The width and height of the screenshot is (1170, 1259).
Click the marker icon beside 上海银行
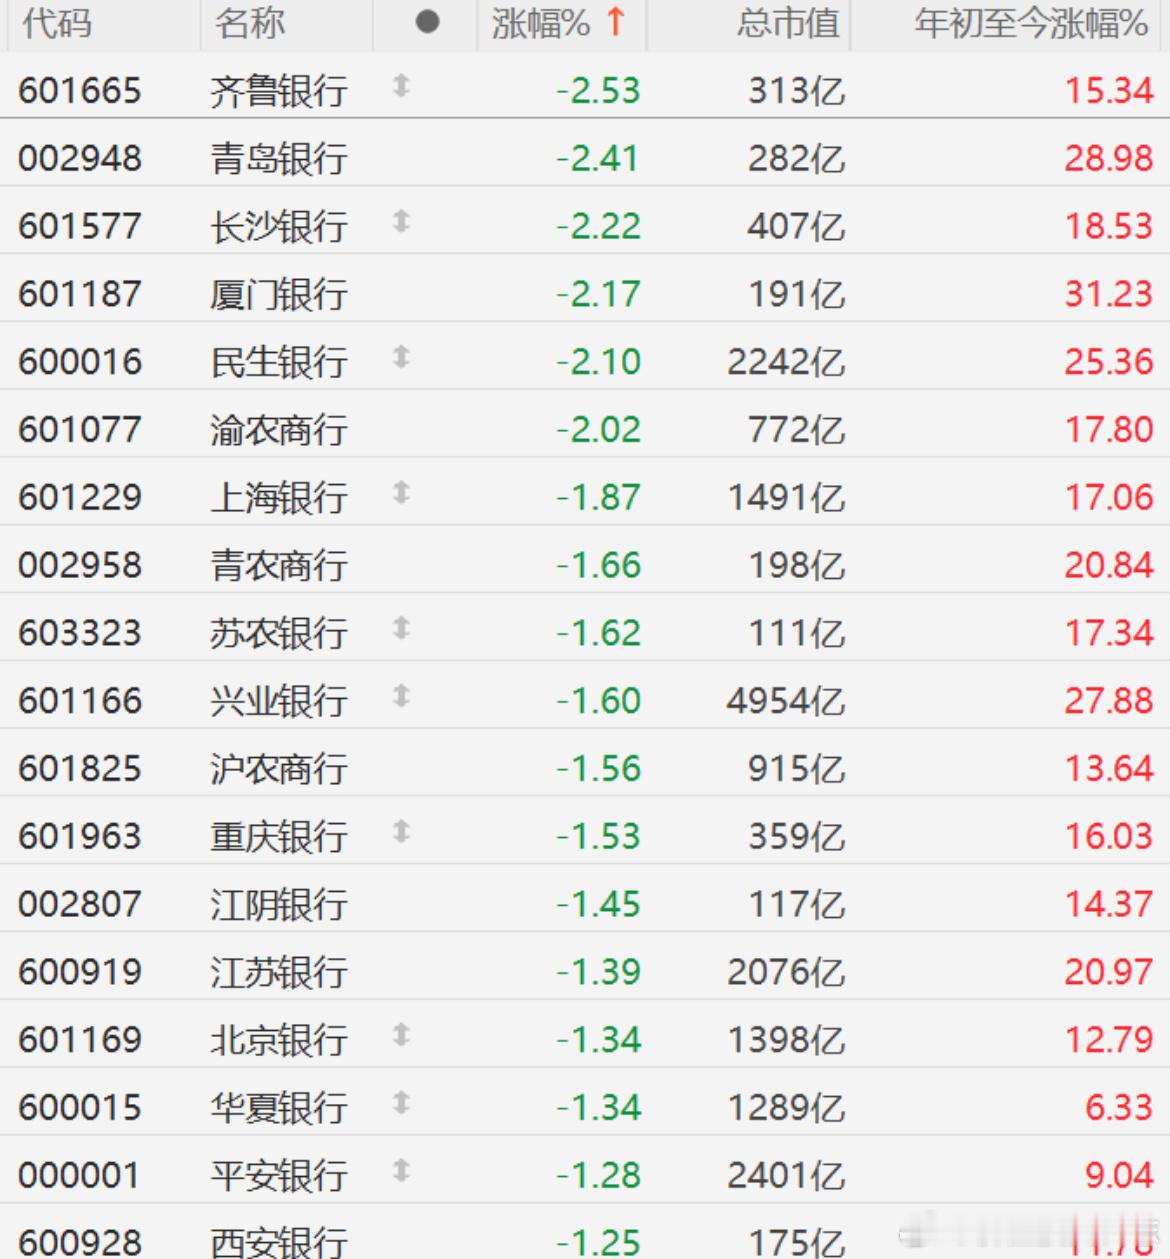click(x=401, y=492)
